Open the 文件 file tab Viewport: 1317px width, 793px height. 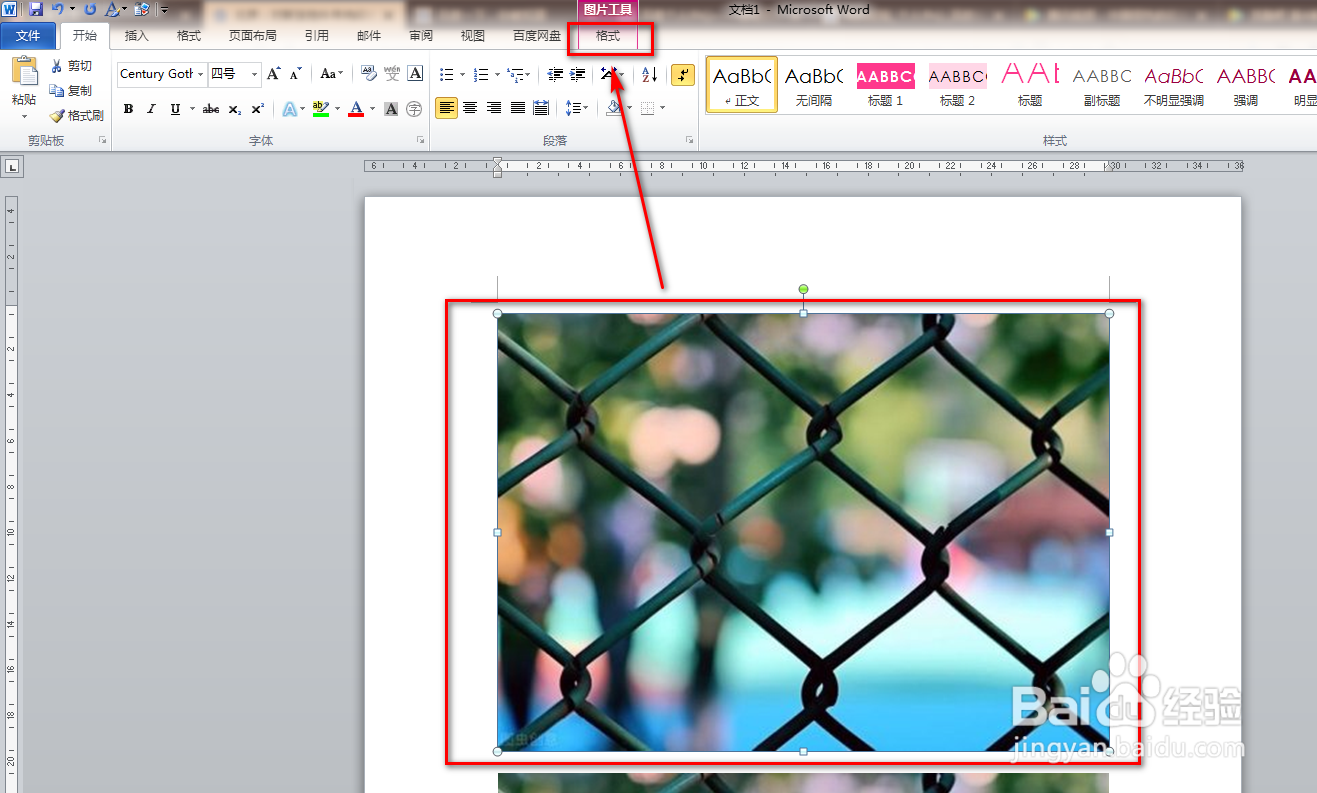29,36
